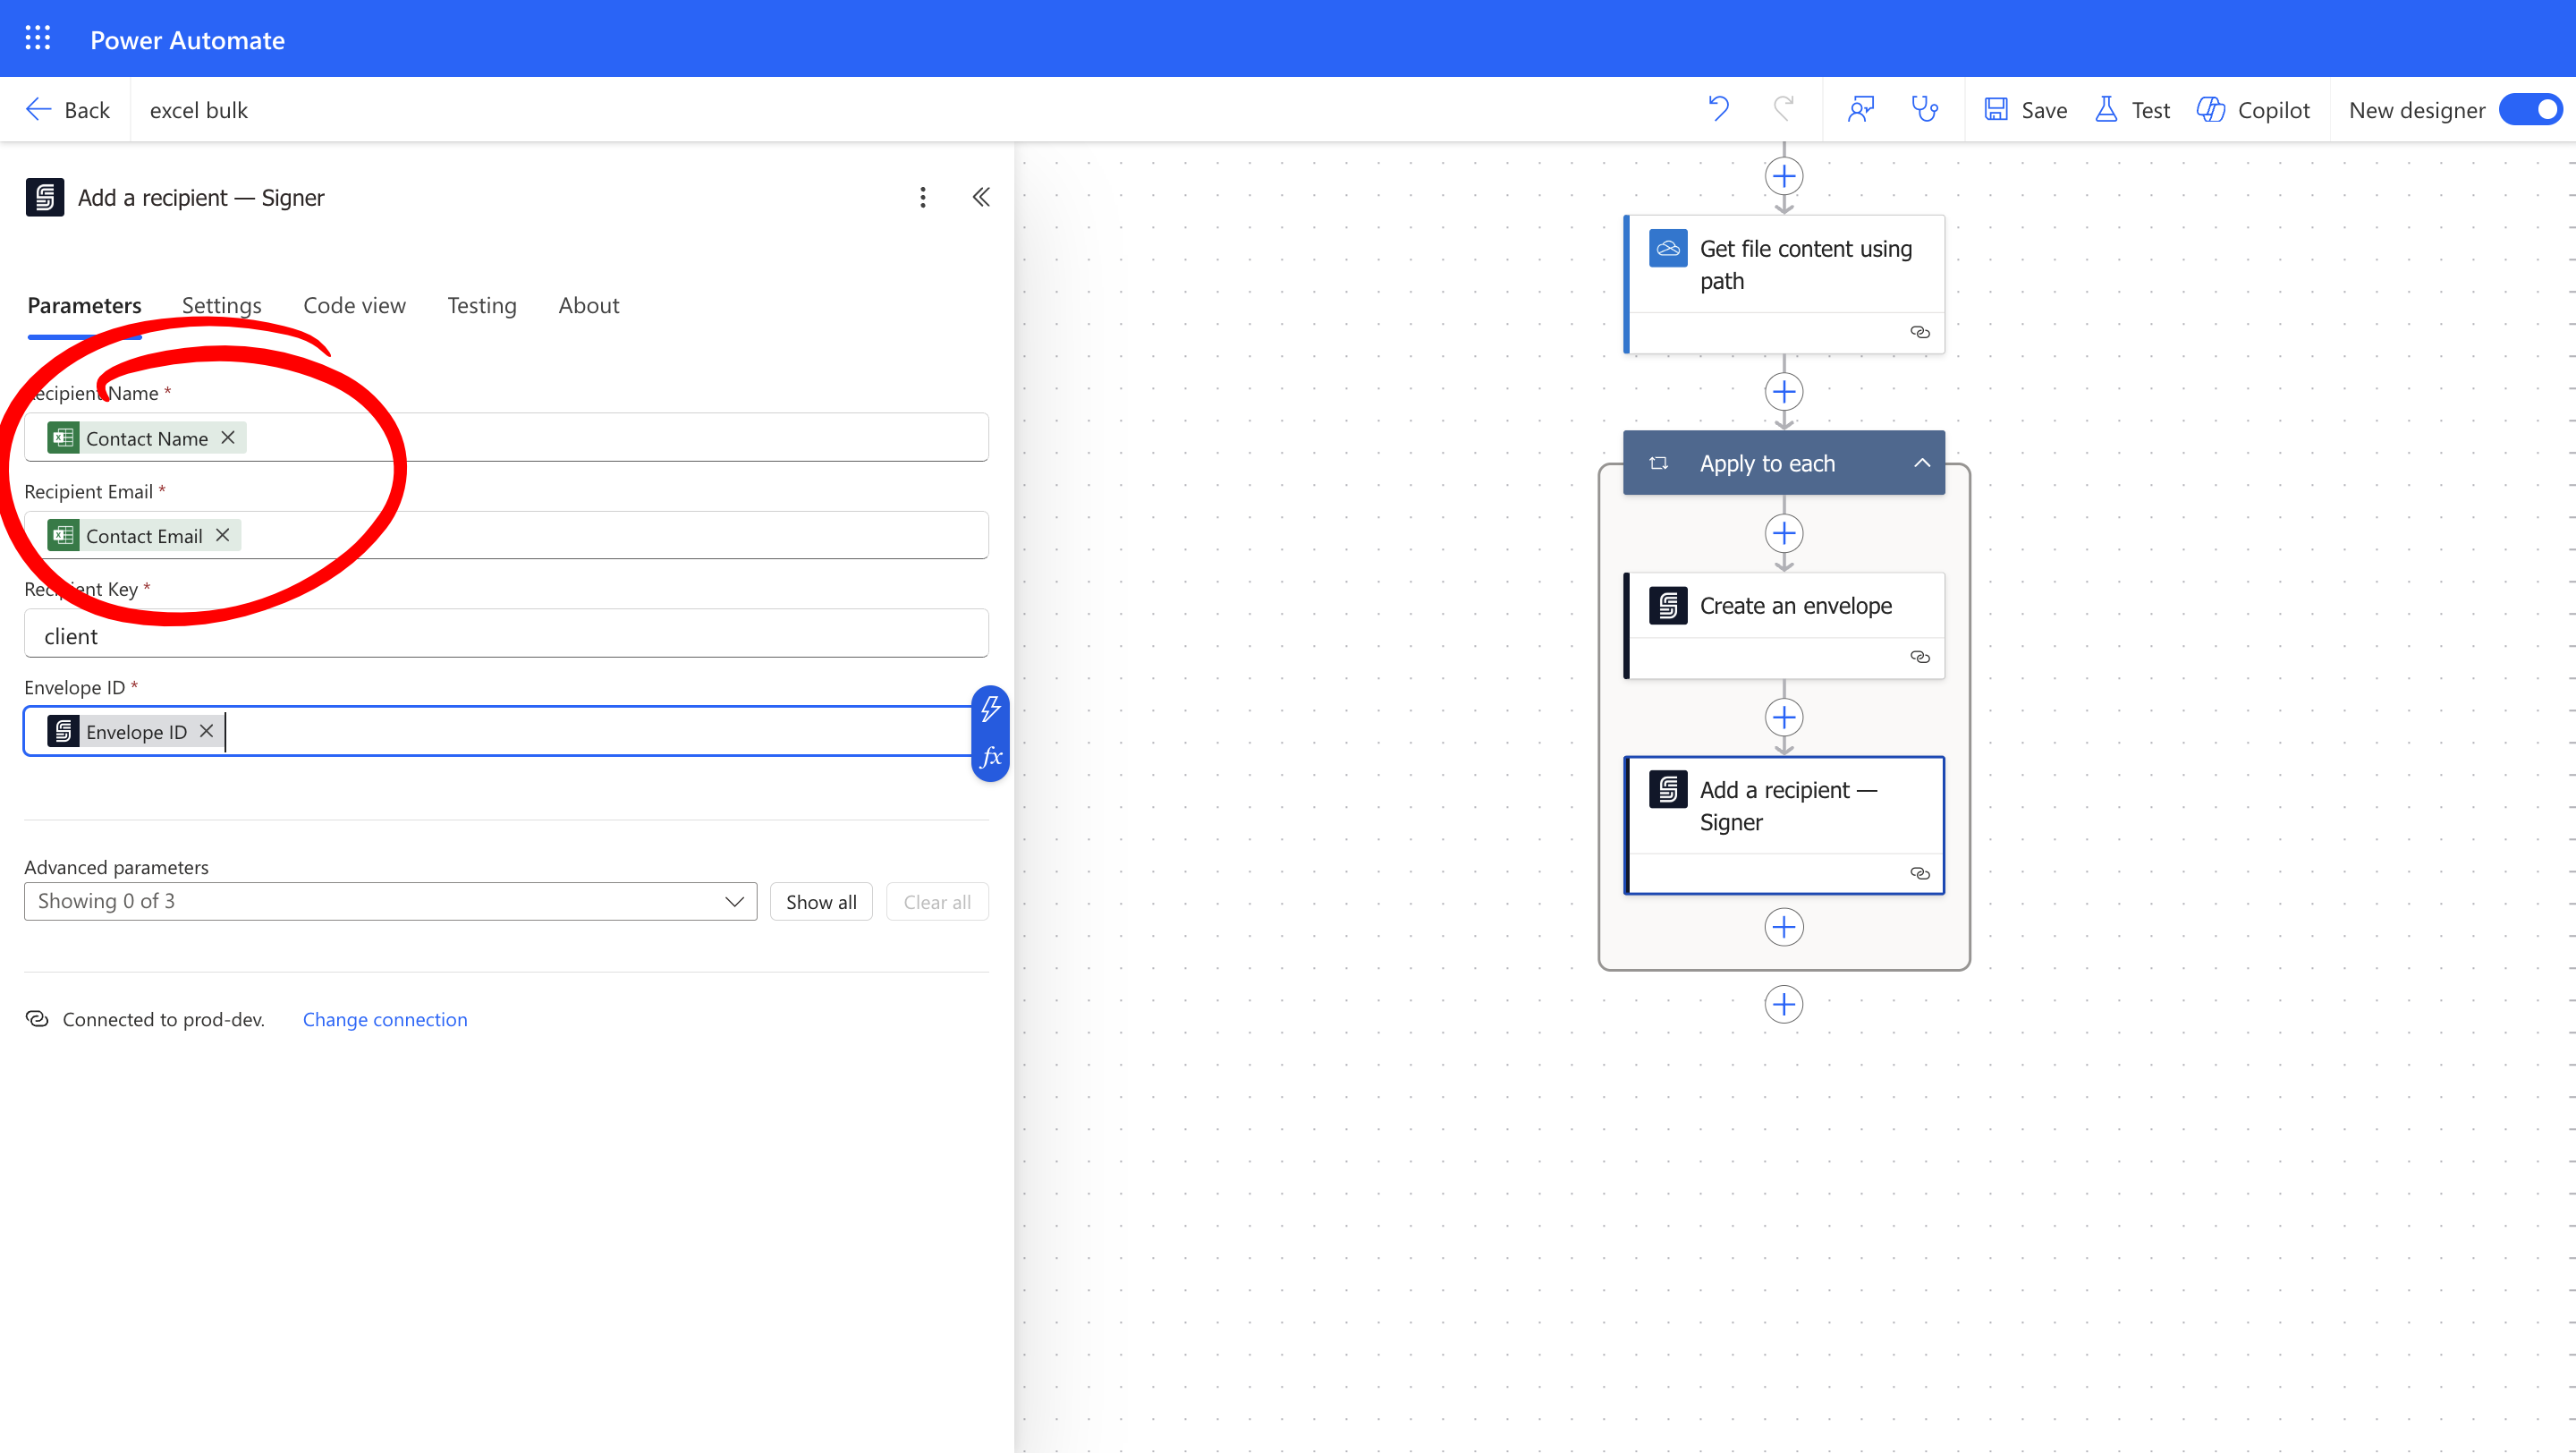Remove the Contact Email token
The height and width of the screenshot is (1453, 2576).
point(222,535)
